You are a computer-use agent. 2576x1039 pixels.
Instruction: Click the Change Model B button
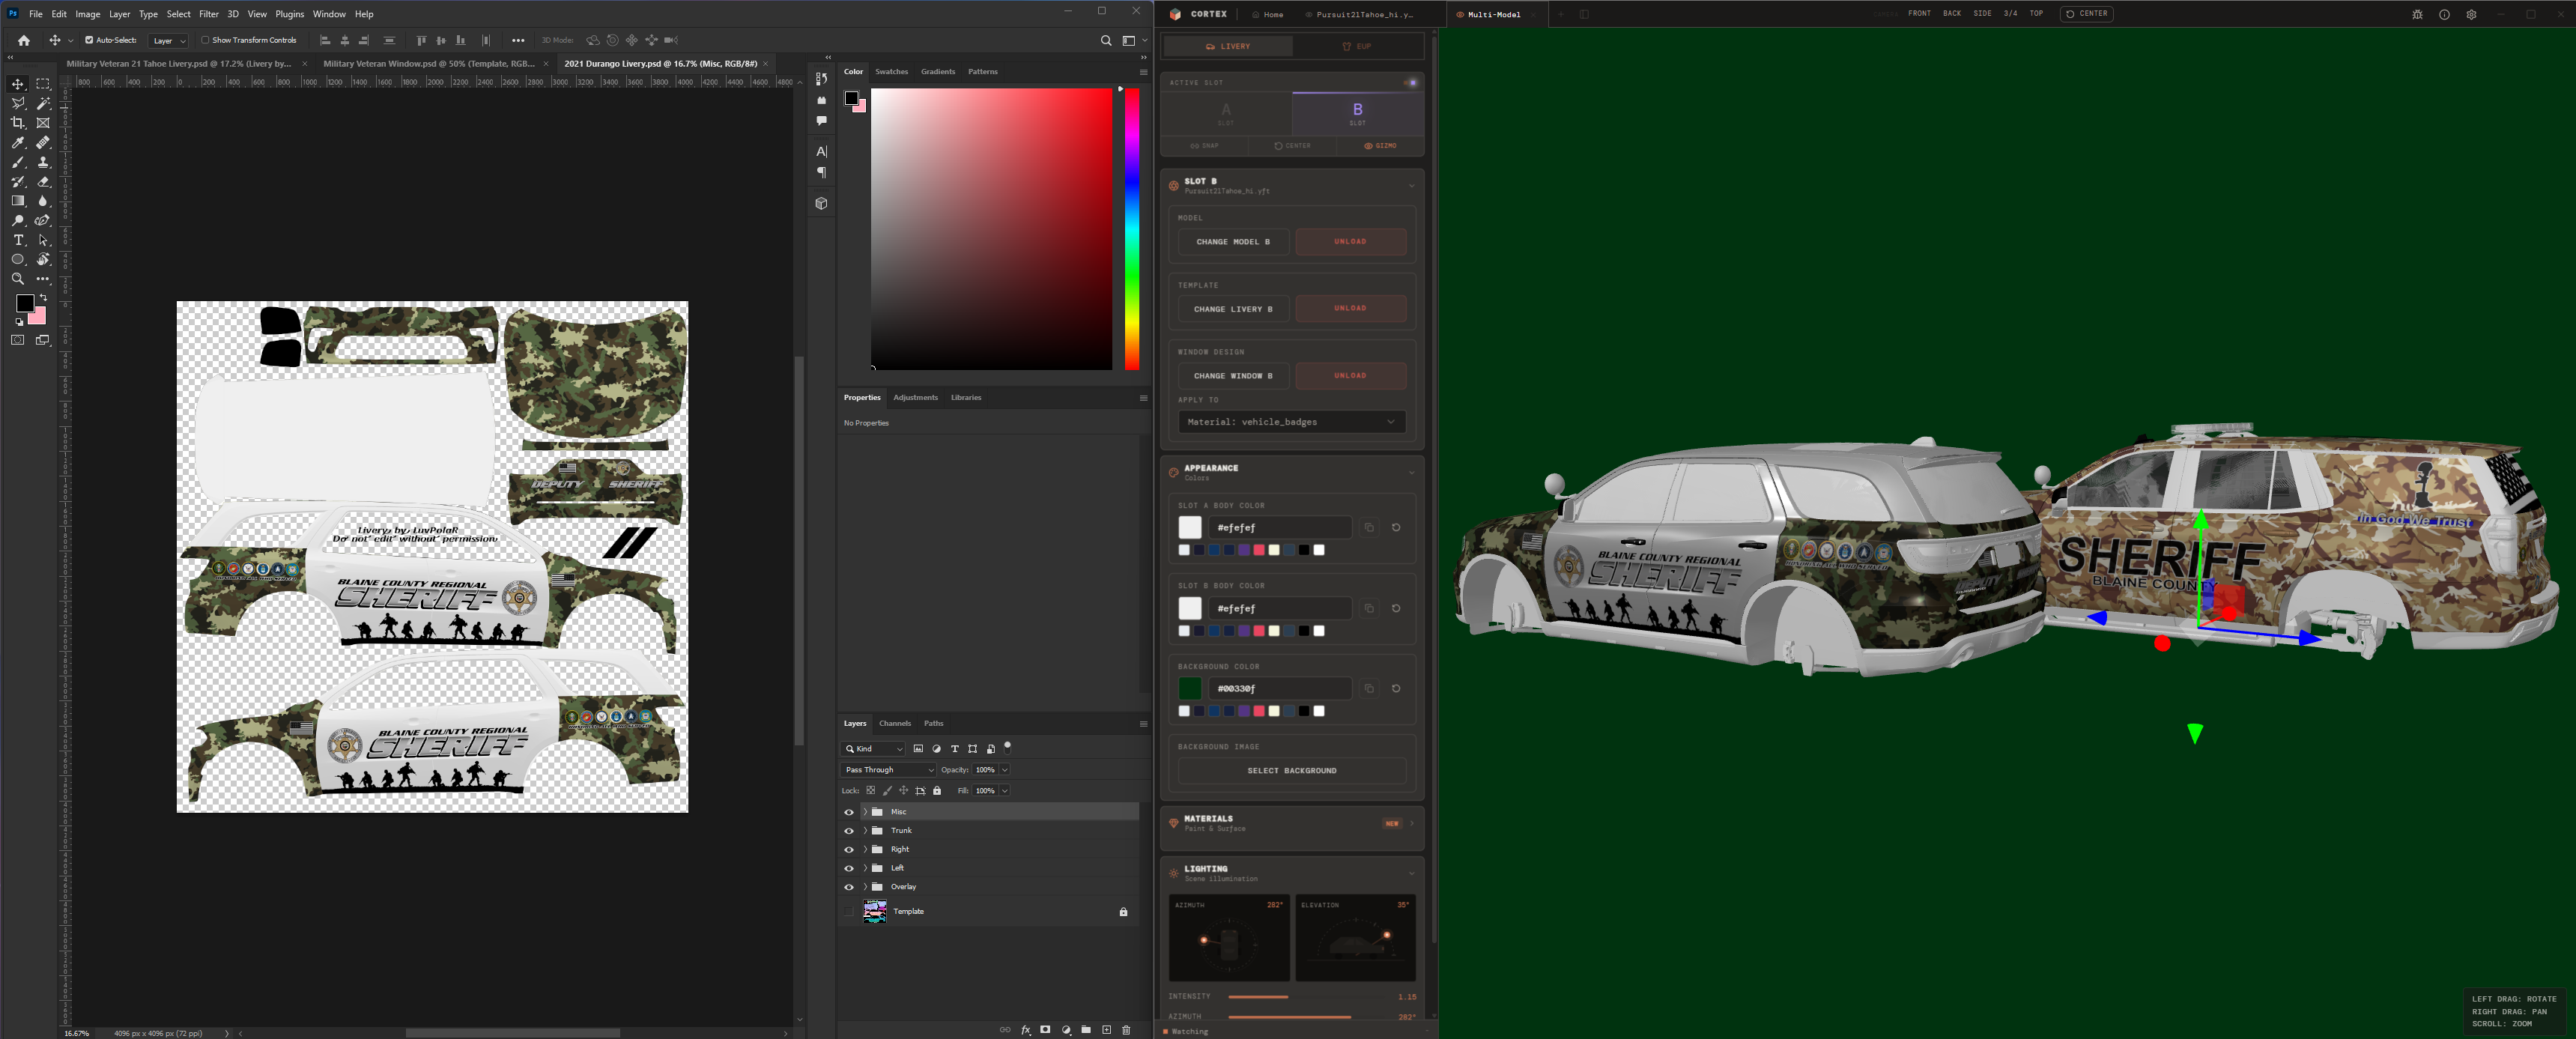point(1233,242)
